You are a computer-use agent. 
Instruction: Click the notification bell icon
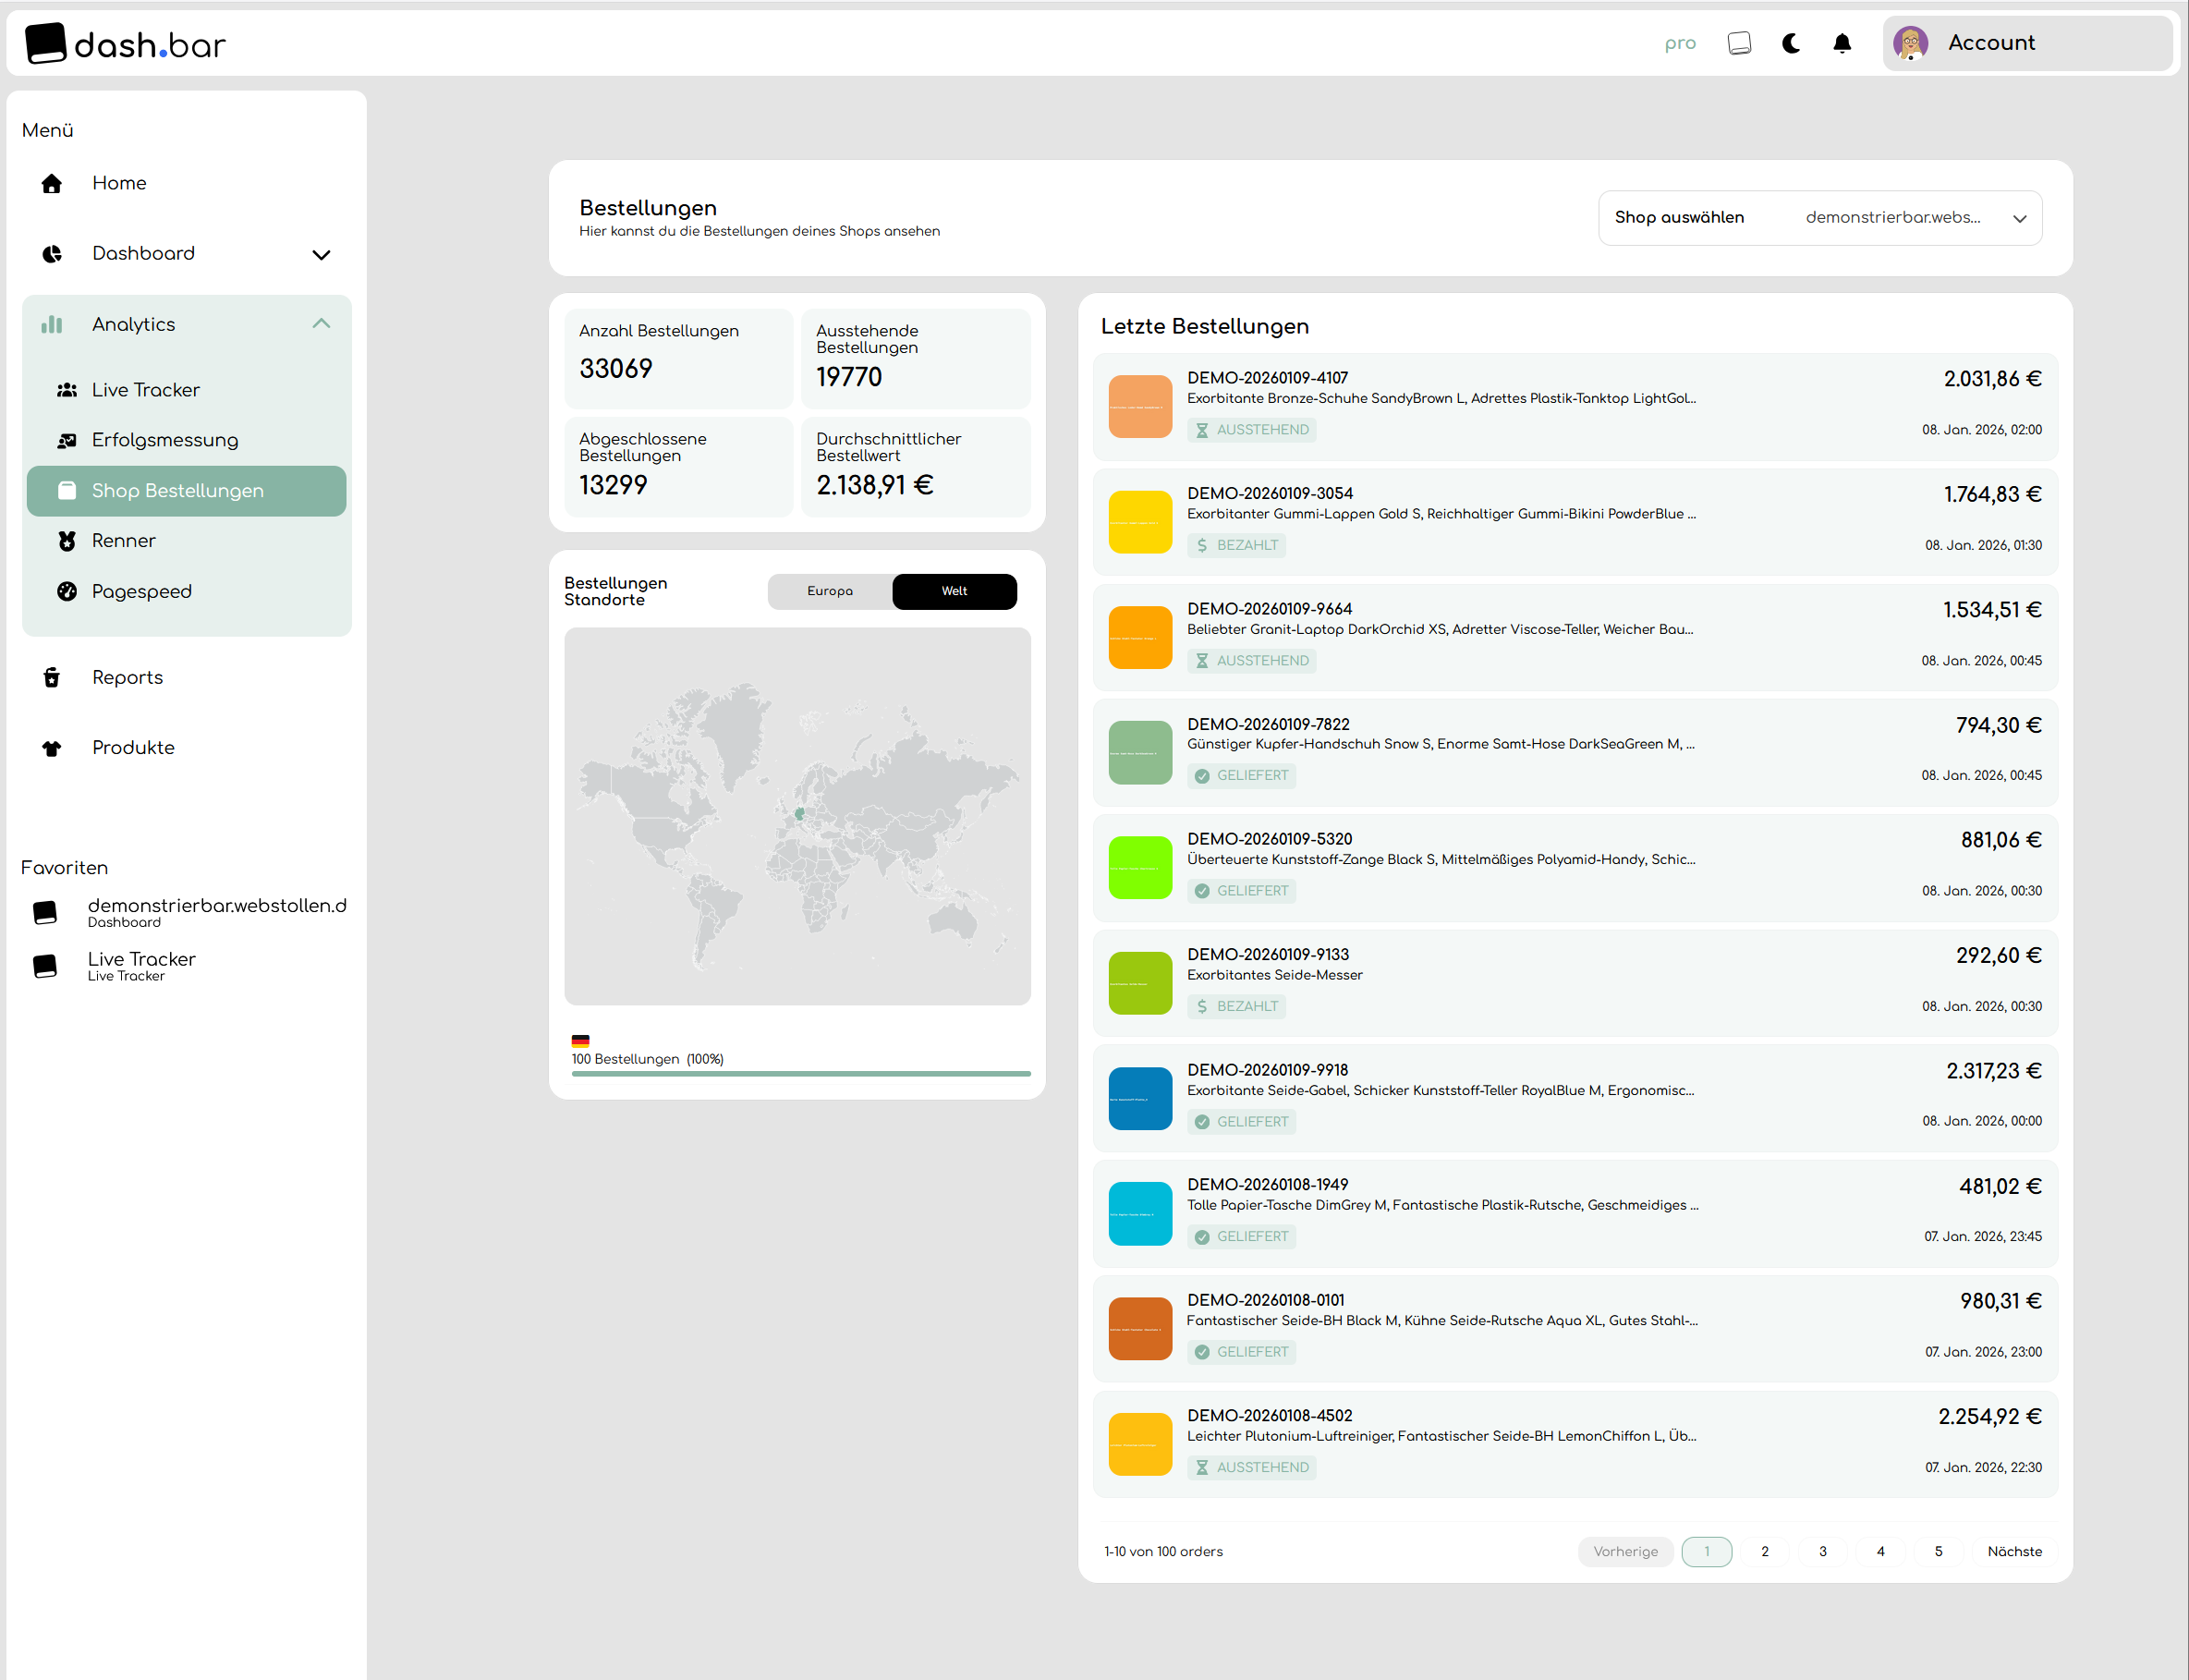(1841, 43)
